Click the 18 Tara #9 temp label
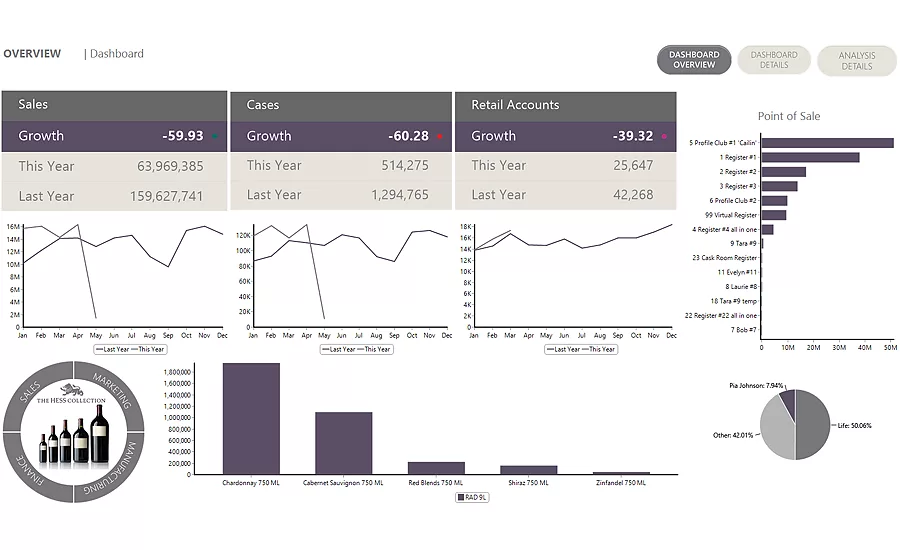The width and height of the screenshot is (900, 550). [734, 301]
